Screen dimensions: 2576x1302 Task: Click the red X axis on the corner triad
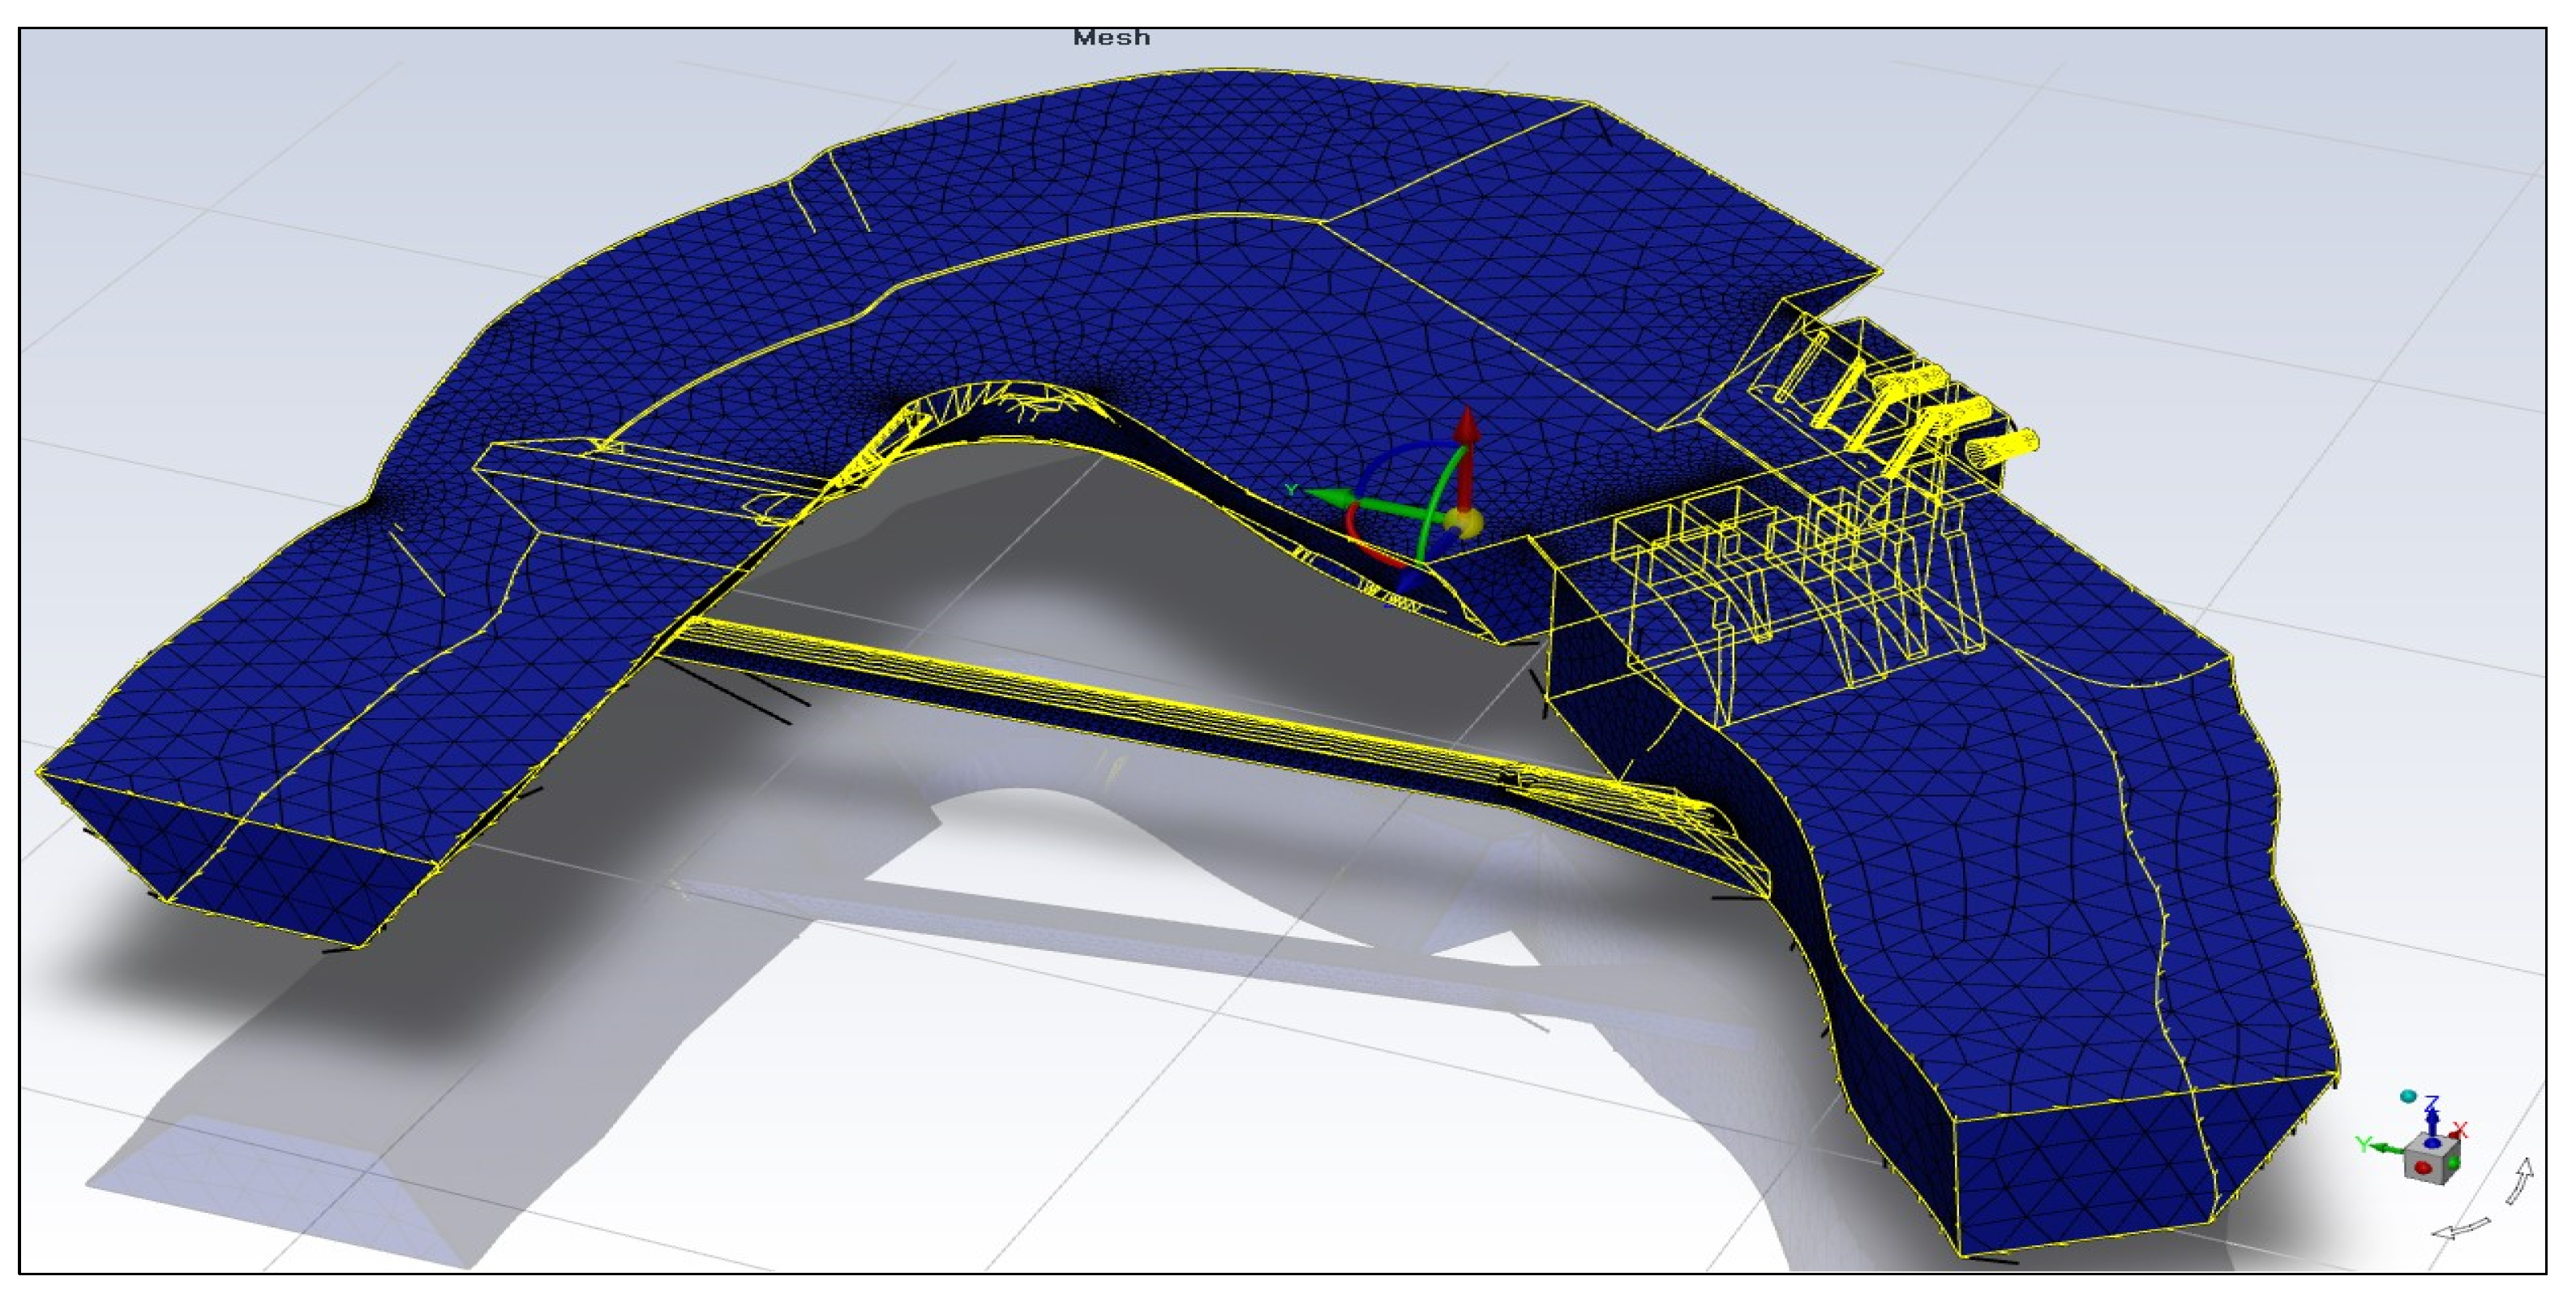(x=2453, y=1135)
